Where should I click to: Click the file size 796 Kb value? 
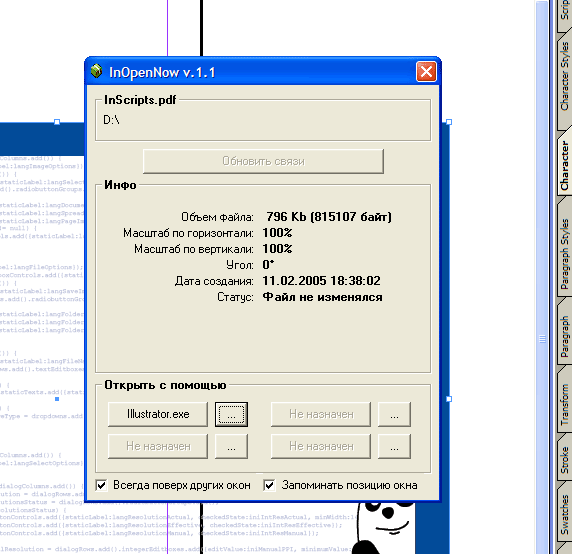pyautogui.click(x=328, y=217)
